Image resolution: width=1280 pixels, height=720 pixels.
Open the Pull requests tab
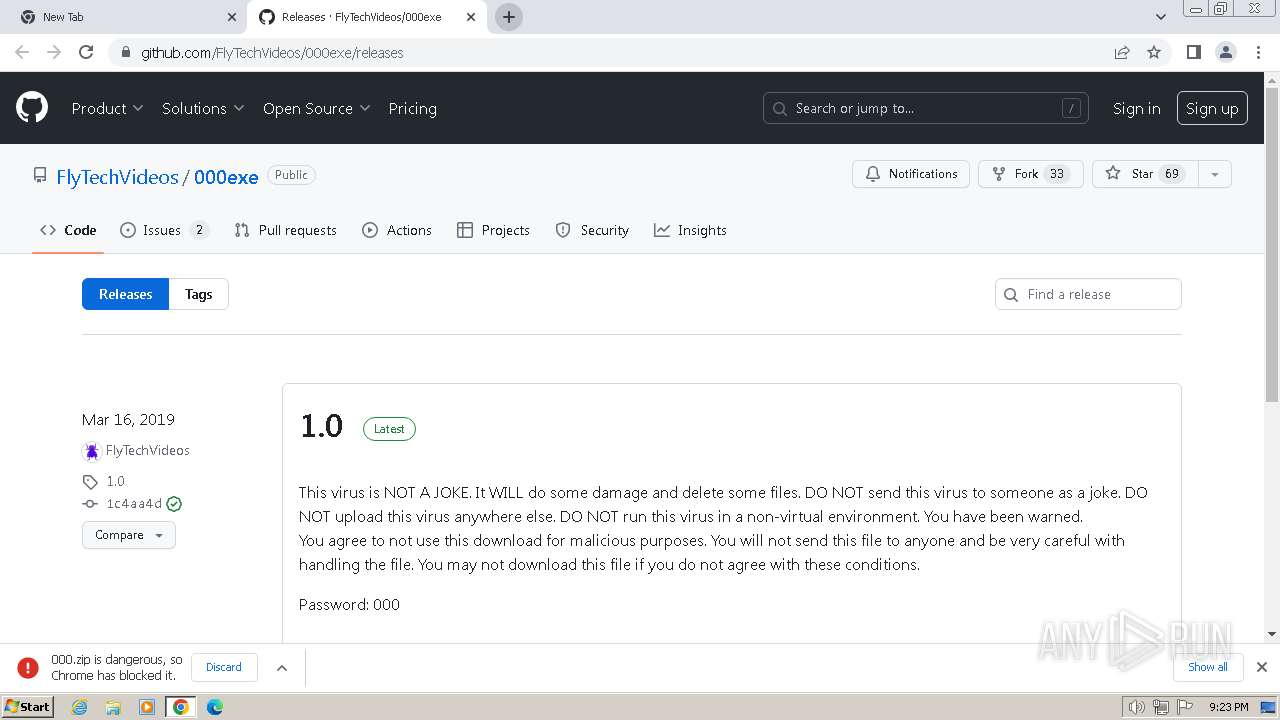(x=285, y=230)
